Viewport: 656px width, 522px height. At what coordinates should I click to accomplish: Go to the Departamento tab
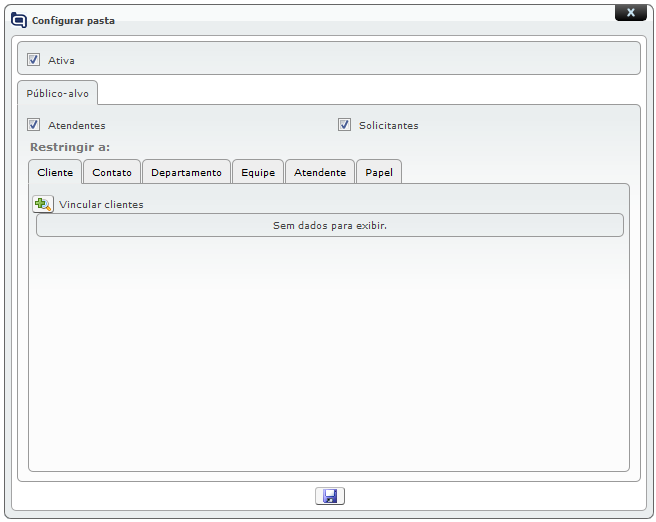pos(186,172)
